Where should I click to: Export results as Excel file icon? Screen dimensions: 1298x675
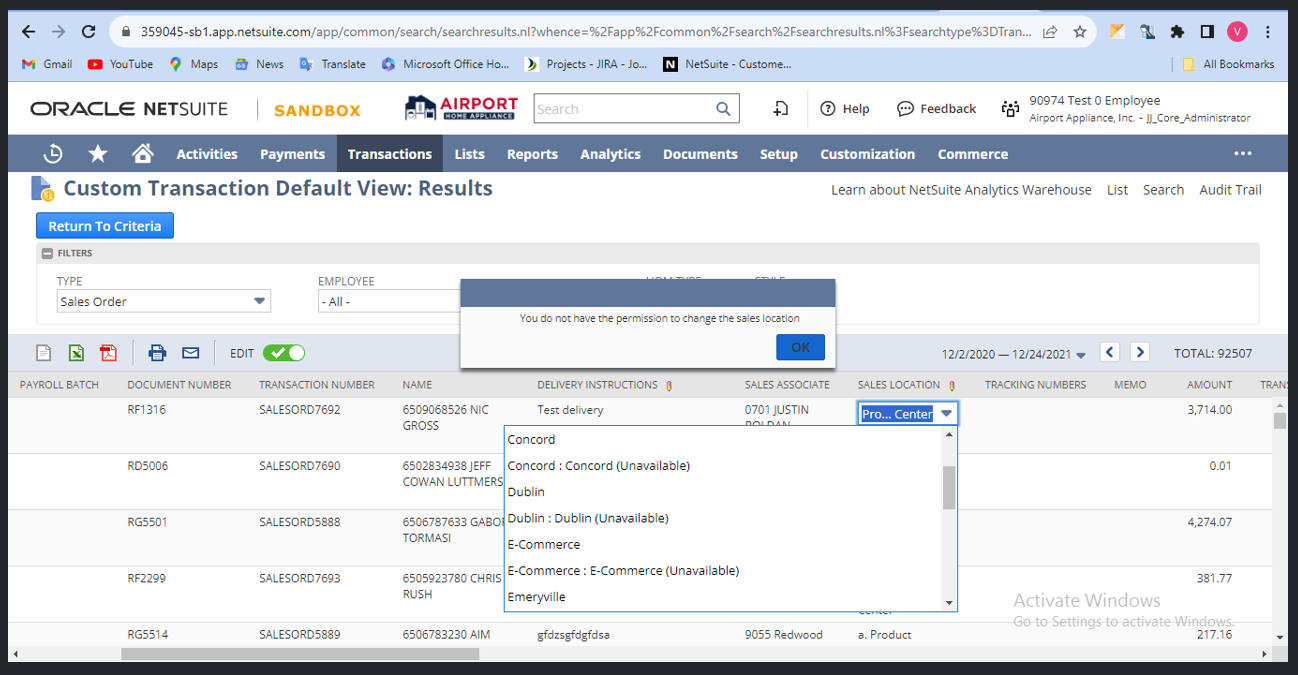pos(76,353)
